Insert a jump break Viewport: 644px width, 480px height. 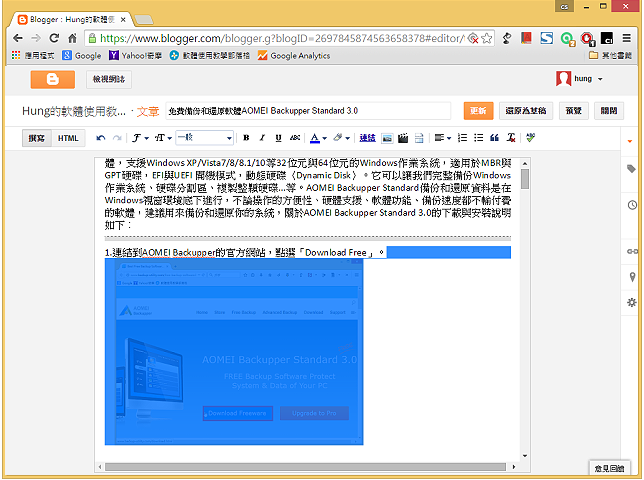419,138
